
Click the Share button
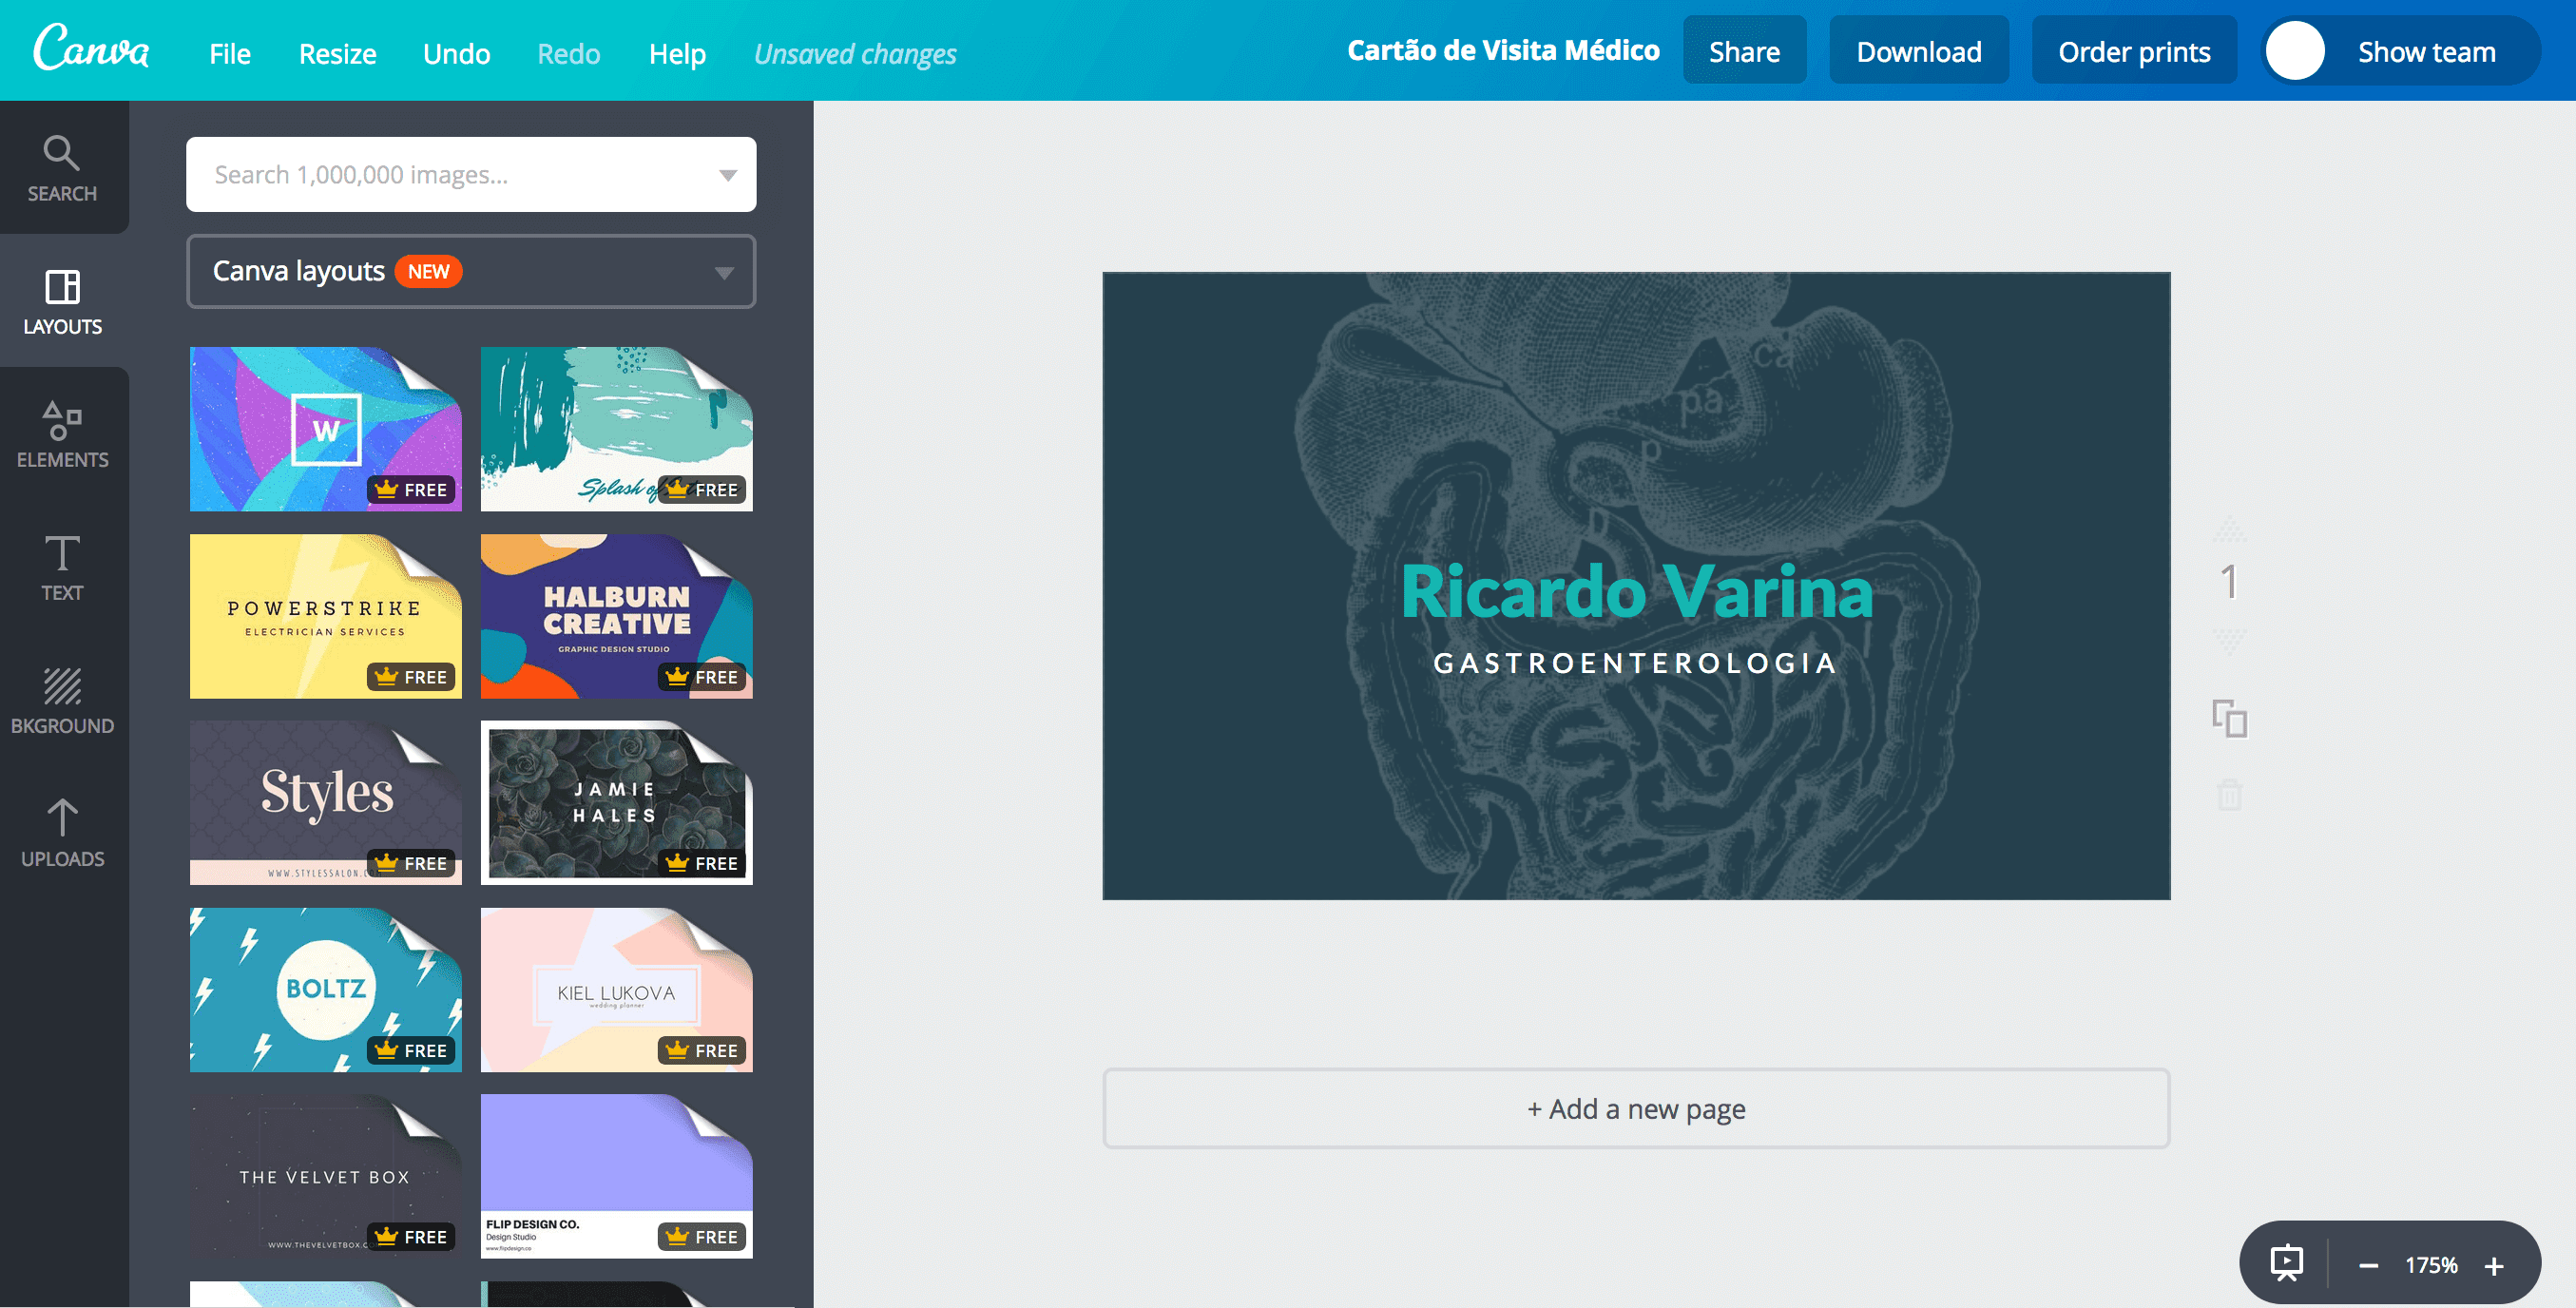point(1744,50)
